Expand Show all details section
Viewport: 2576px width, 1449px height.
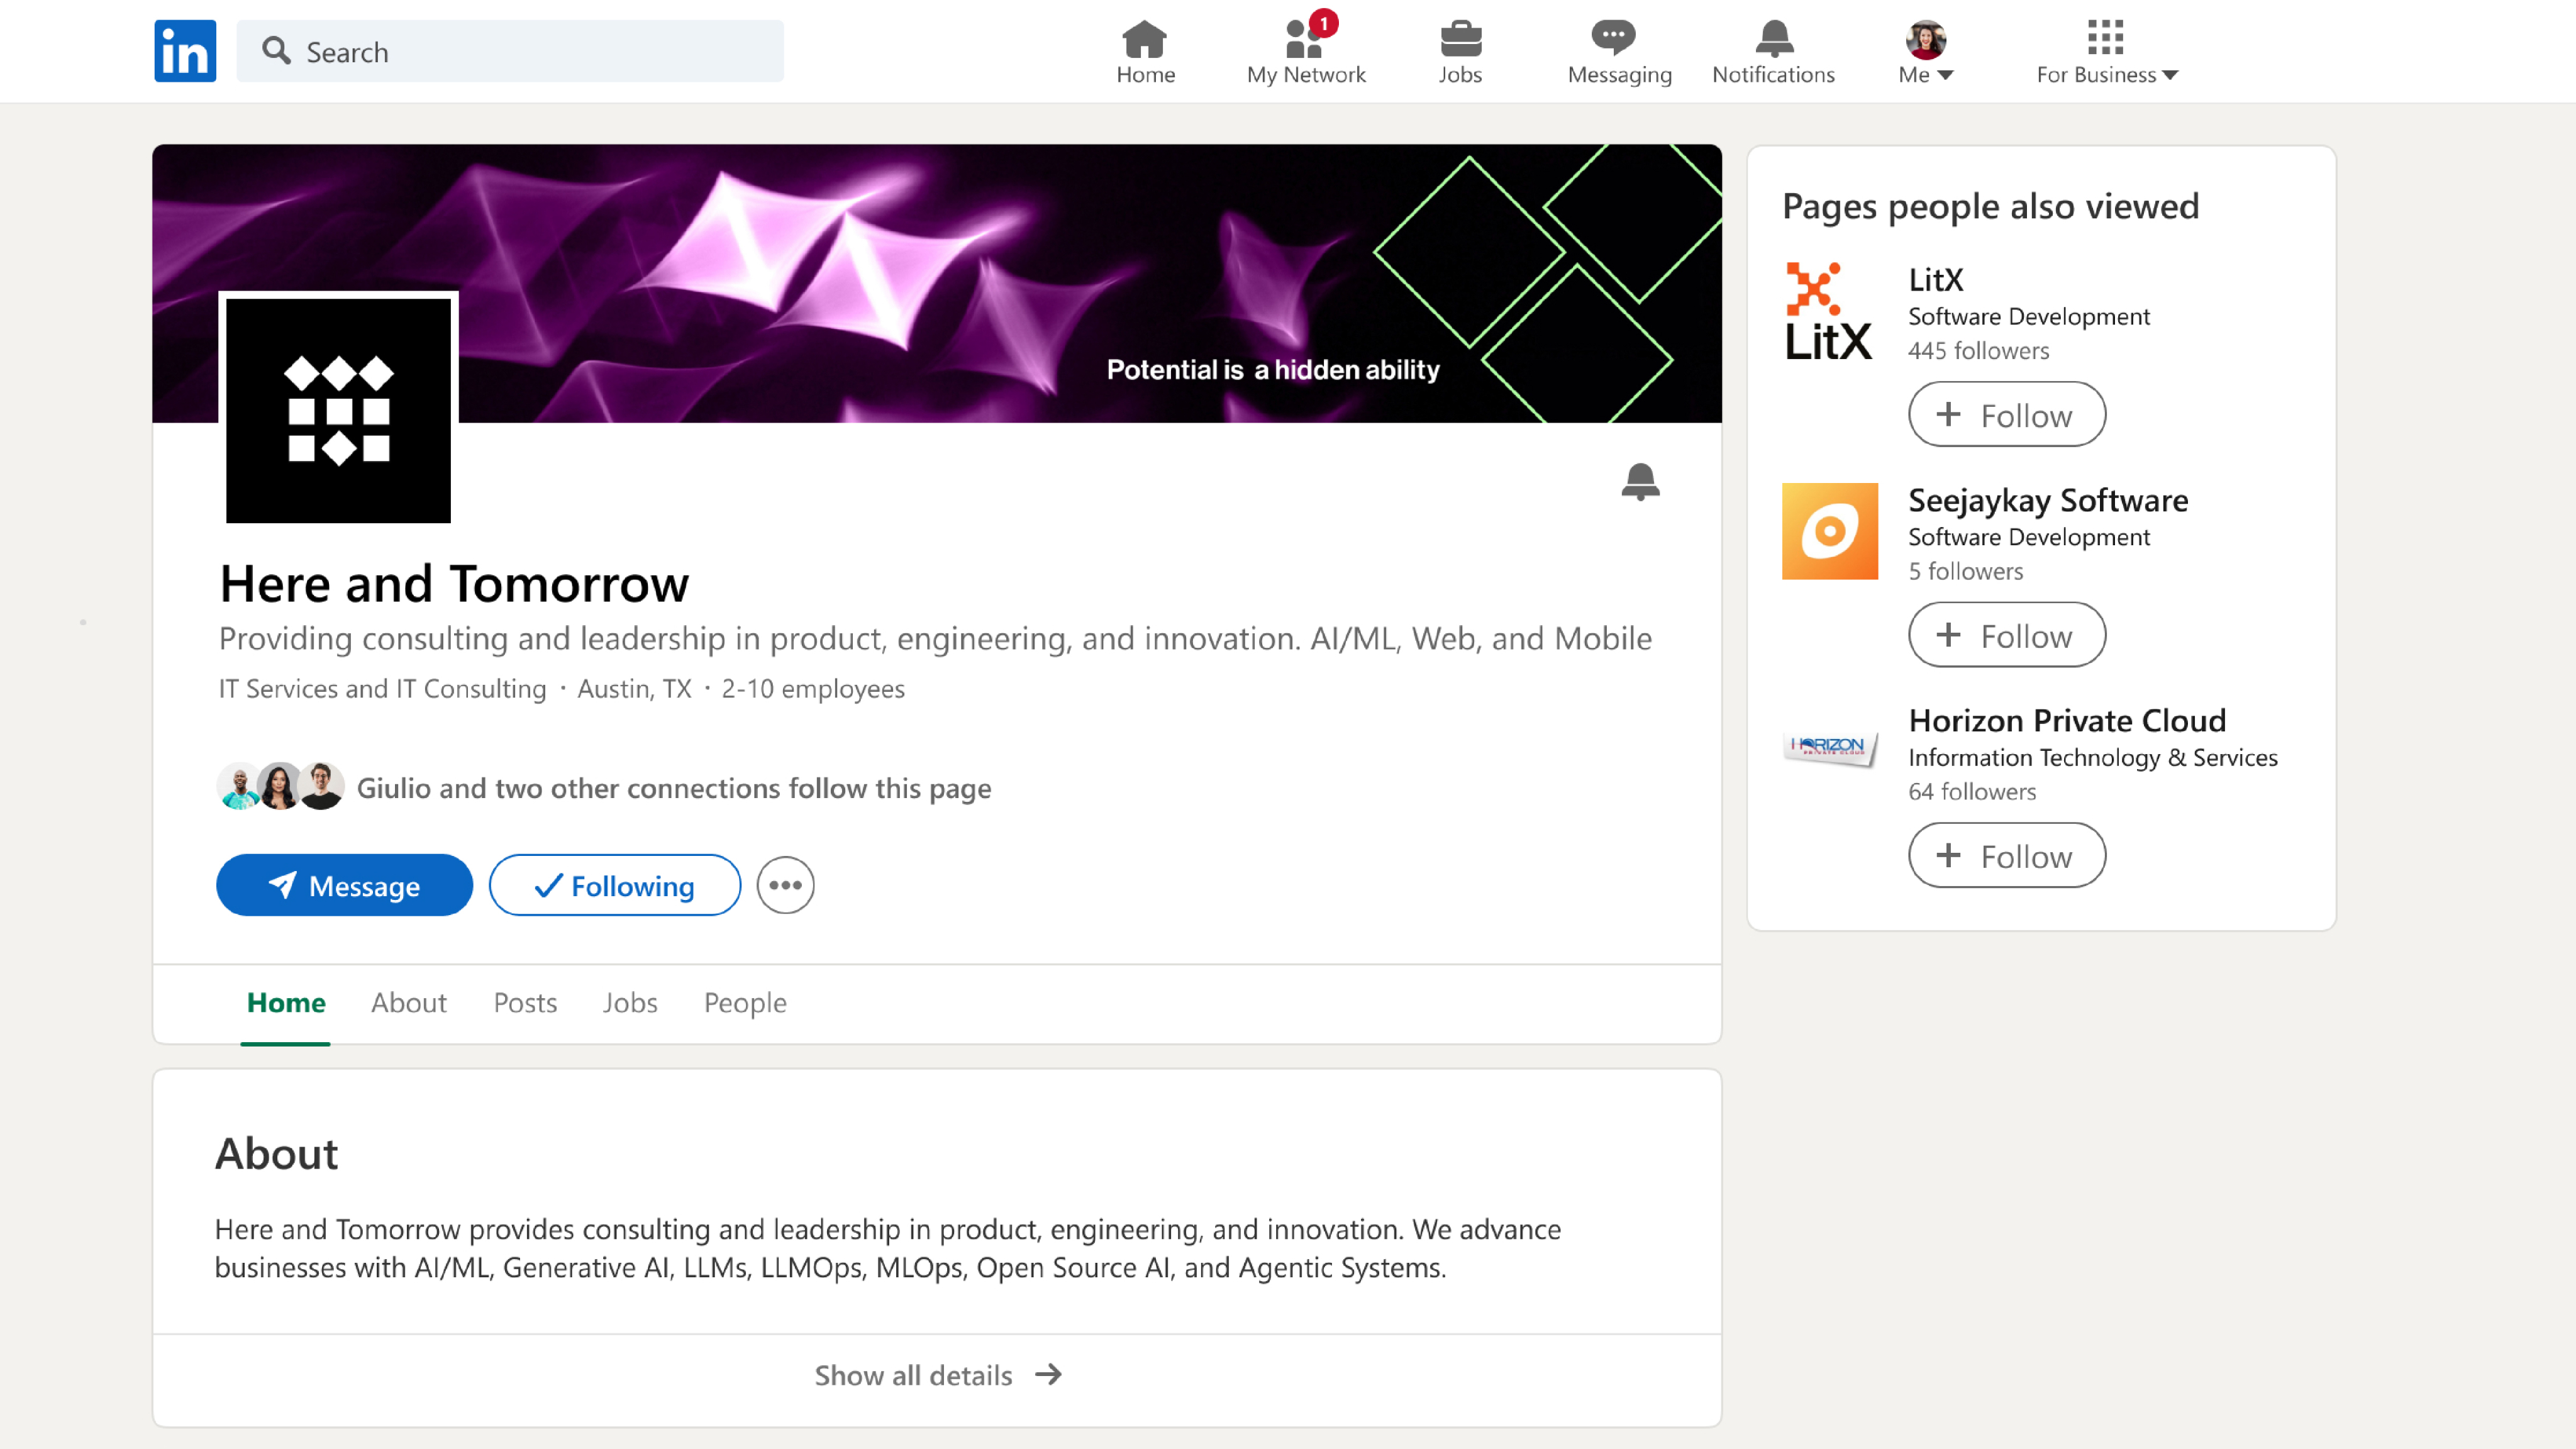(x=937, y=1375)
